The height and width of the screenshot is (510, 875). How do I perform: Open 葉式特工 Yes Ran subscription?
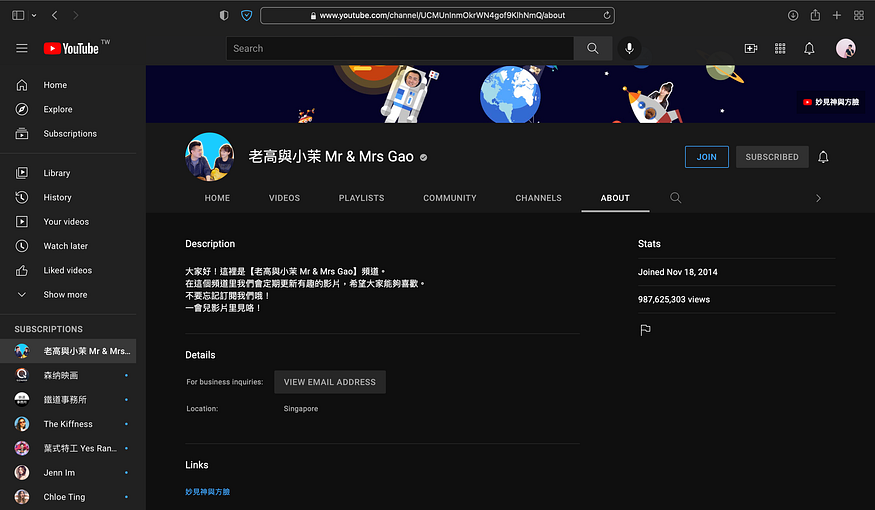click(68, 448)
